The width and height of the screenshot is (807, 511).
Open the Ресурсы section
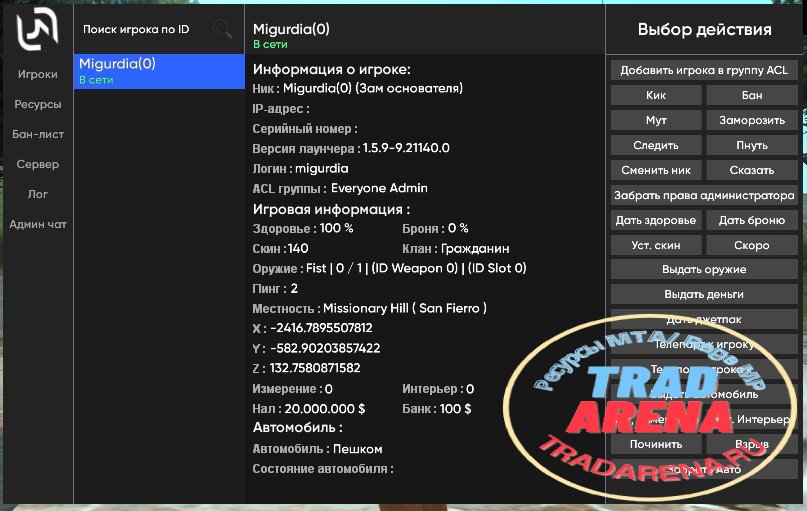(x=38, y=104)
